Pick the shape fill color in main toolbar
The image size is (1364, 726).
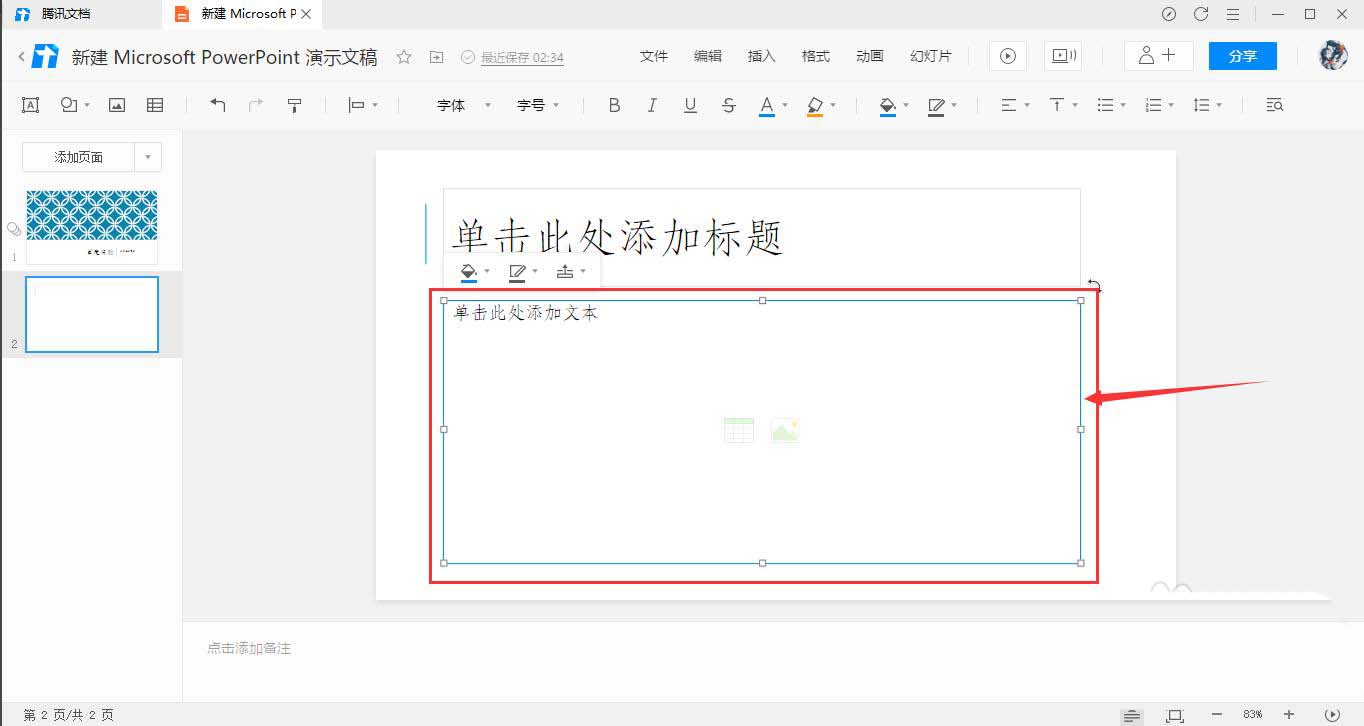pos(887,105)
